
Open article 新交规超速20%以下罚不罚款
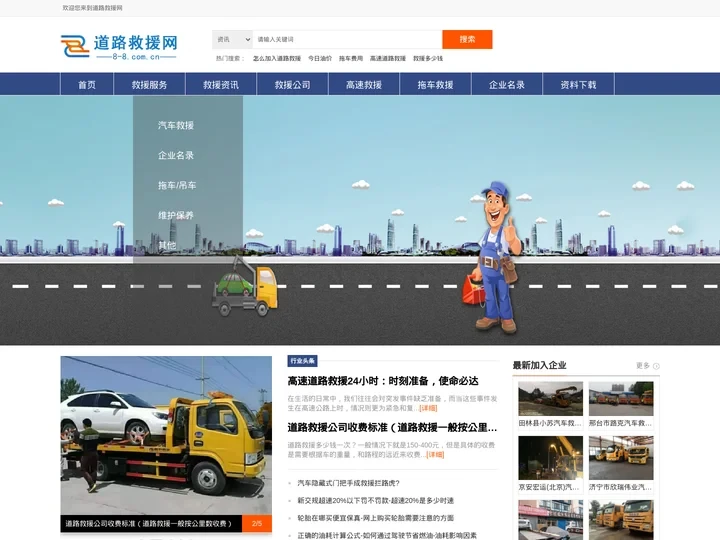coord(376,501)
